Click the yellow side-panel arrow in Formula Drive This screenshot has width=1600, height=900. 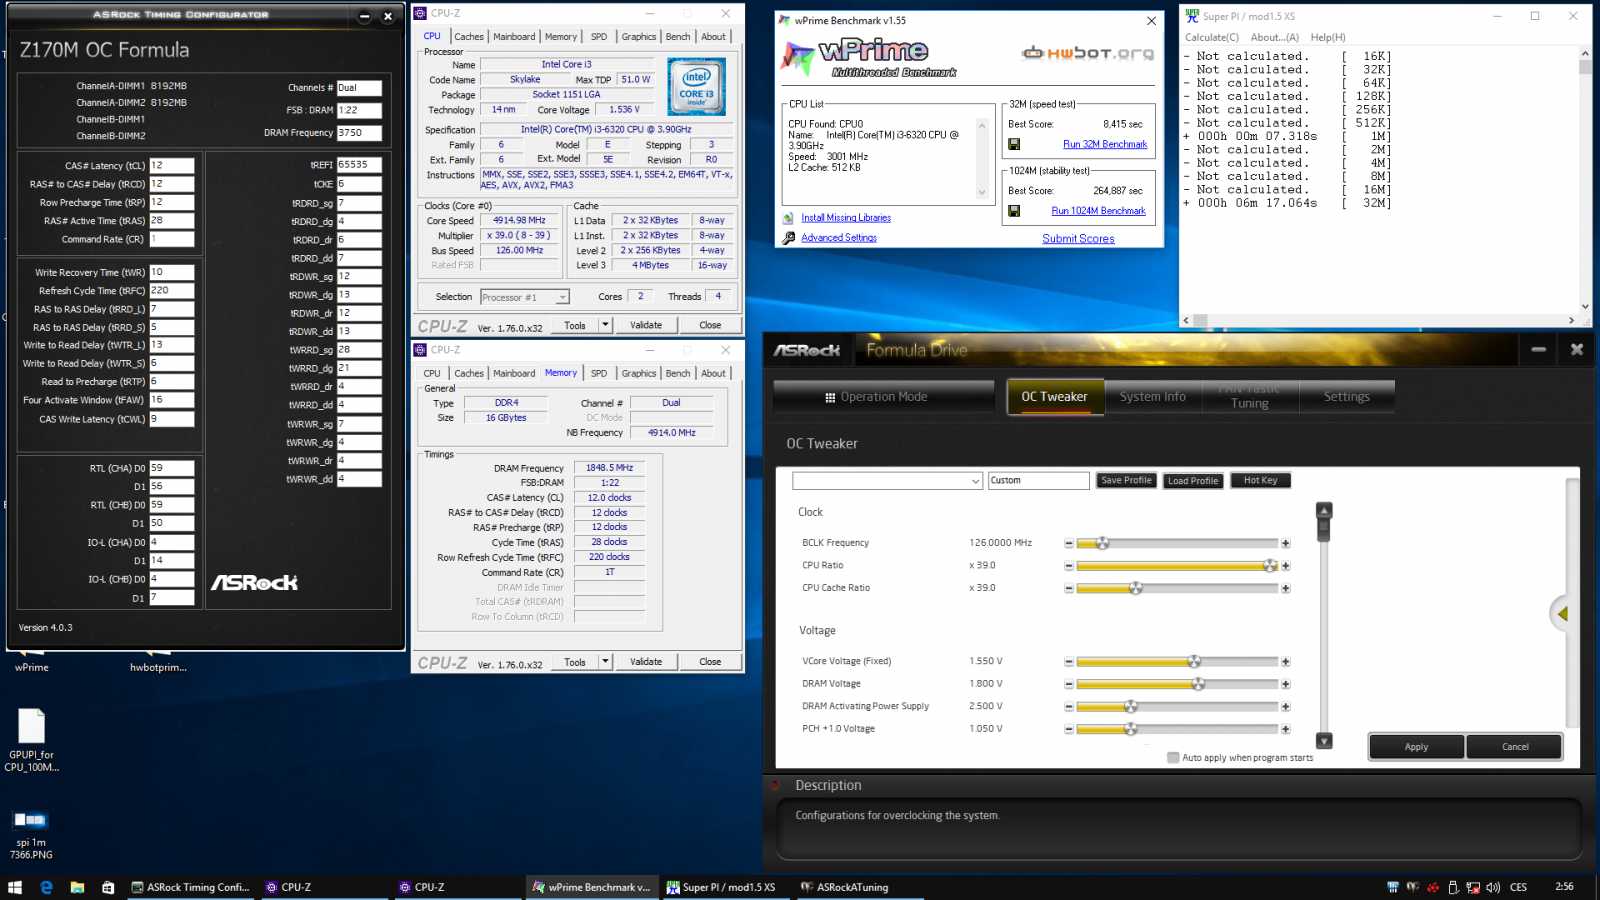click(1562, 614)
